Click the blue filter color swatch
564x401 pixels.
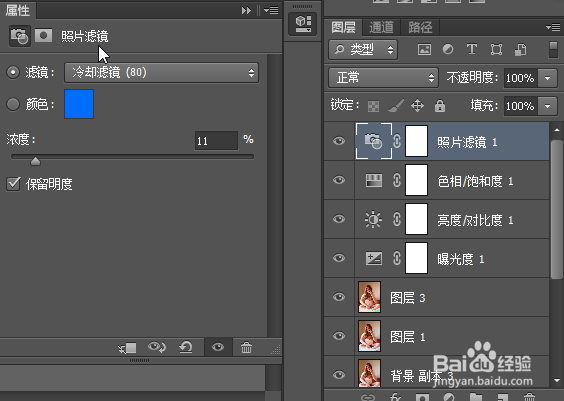(x=79, y=104)
